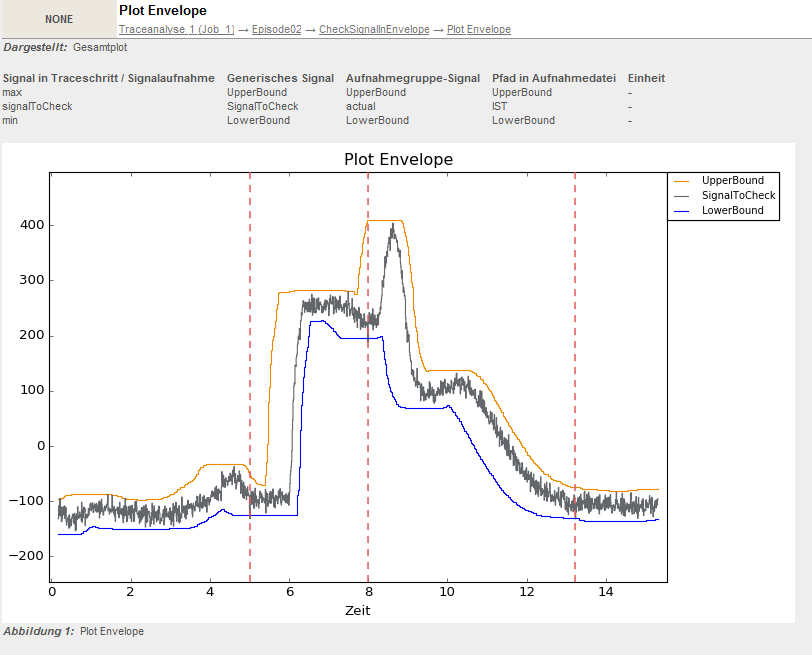Click the 'Abbildung 1: Plot Envelope' figure caption

(74, 631)
